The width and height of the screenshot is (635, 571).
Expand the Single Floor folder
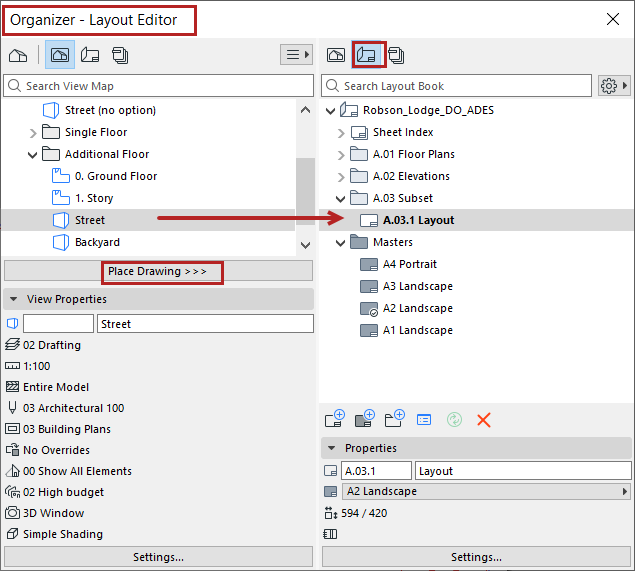[33, 132]
